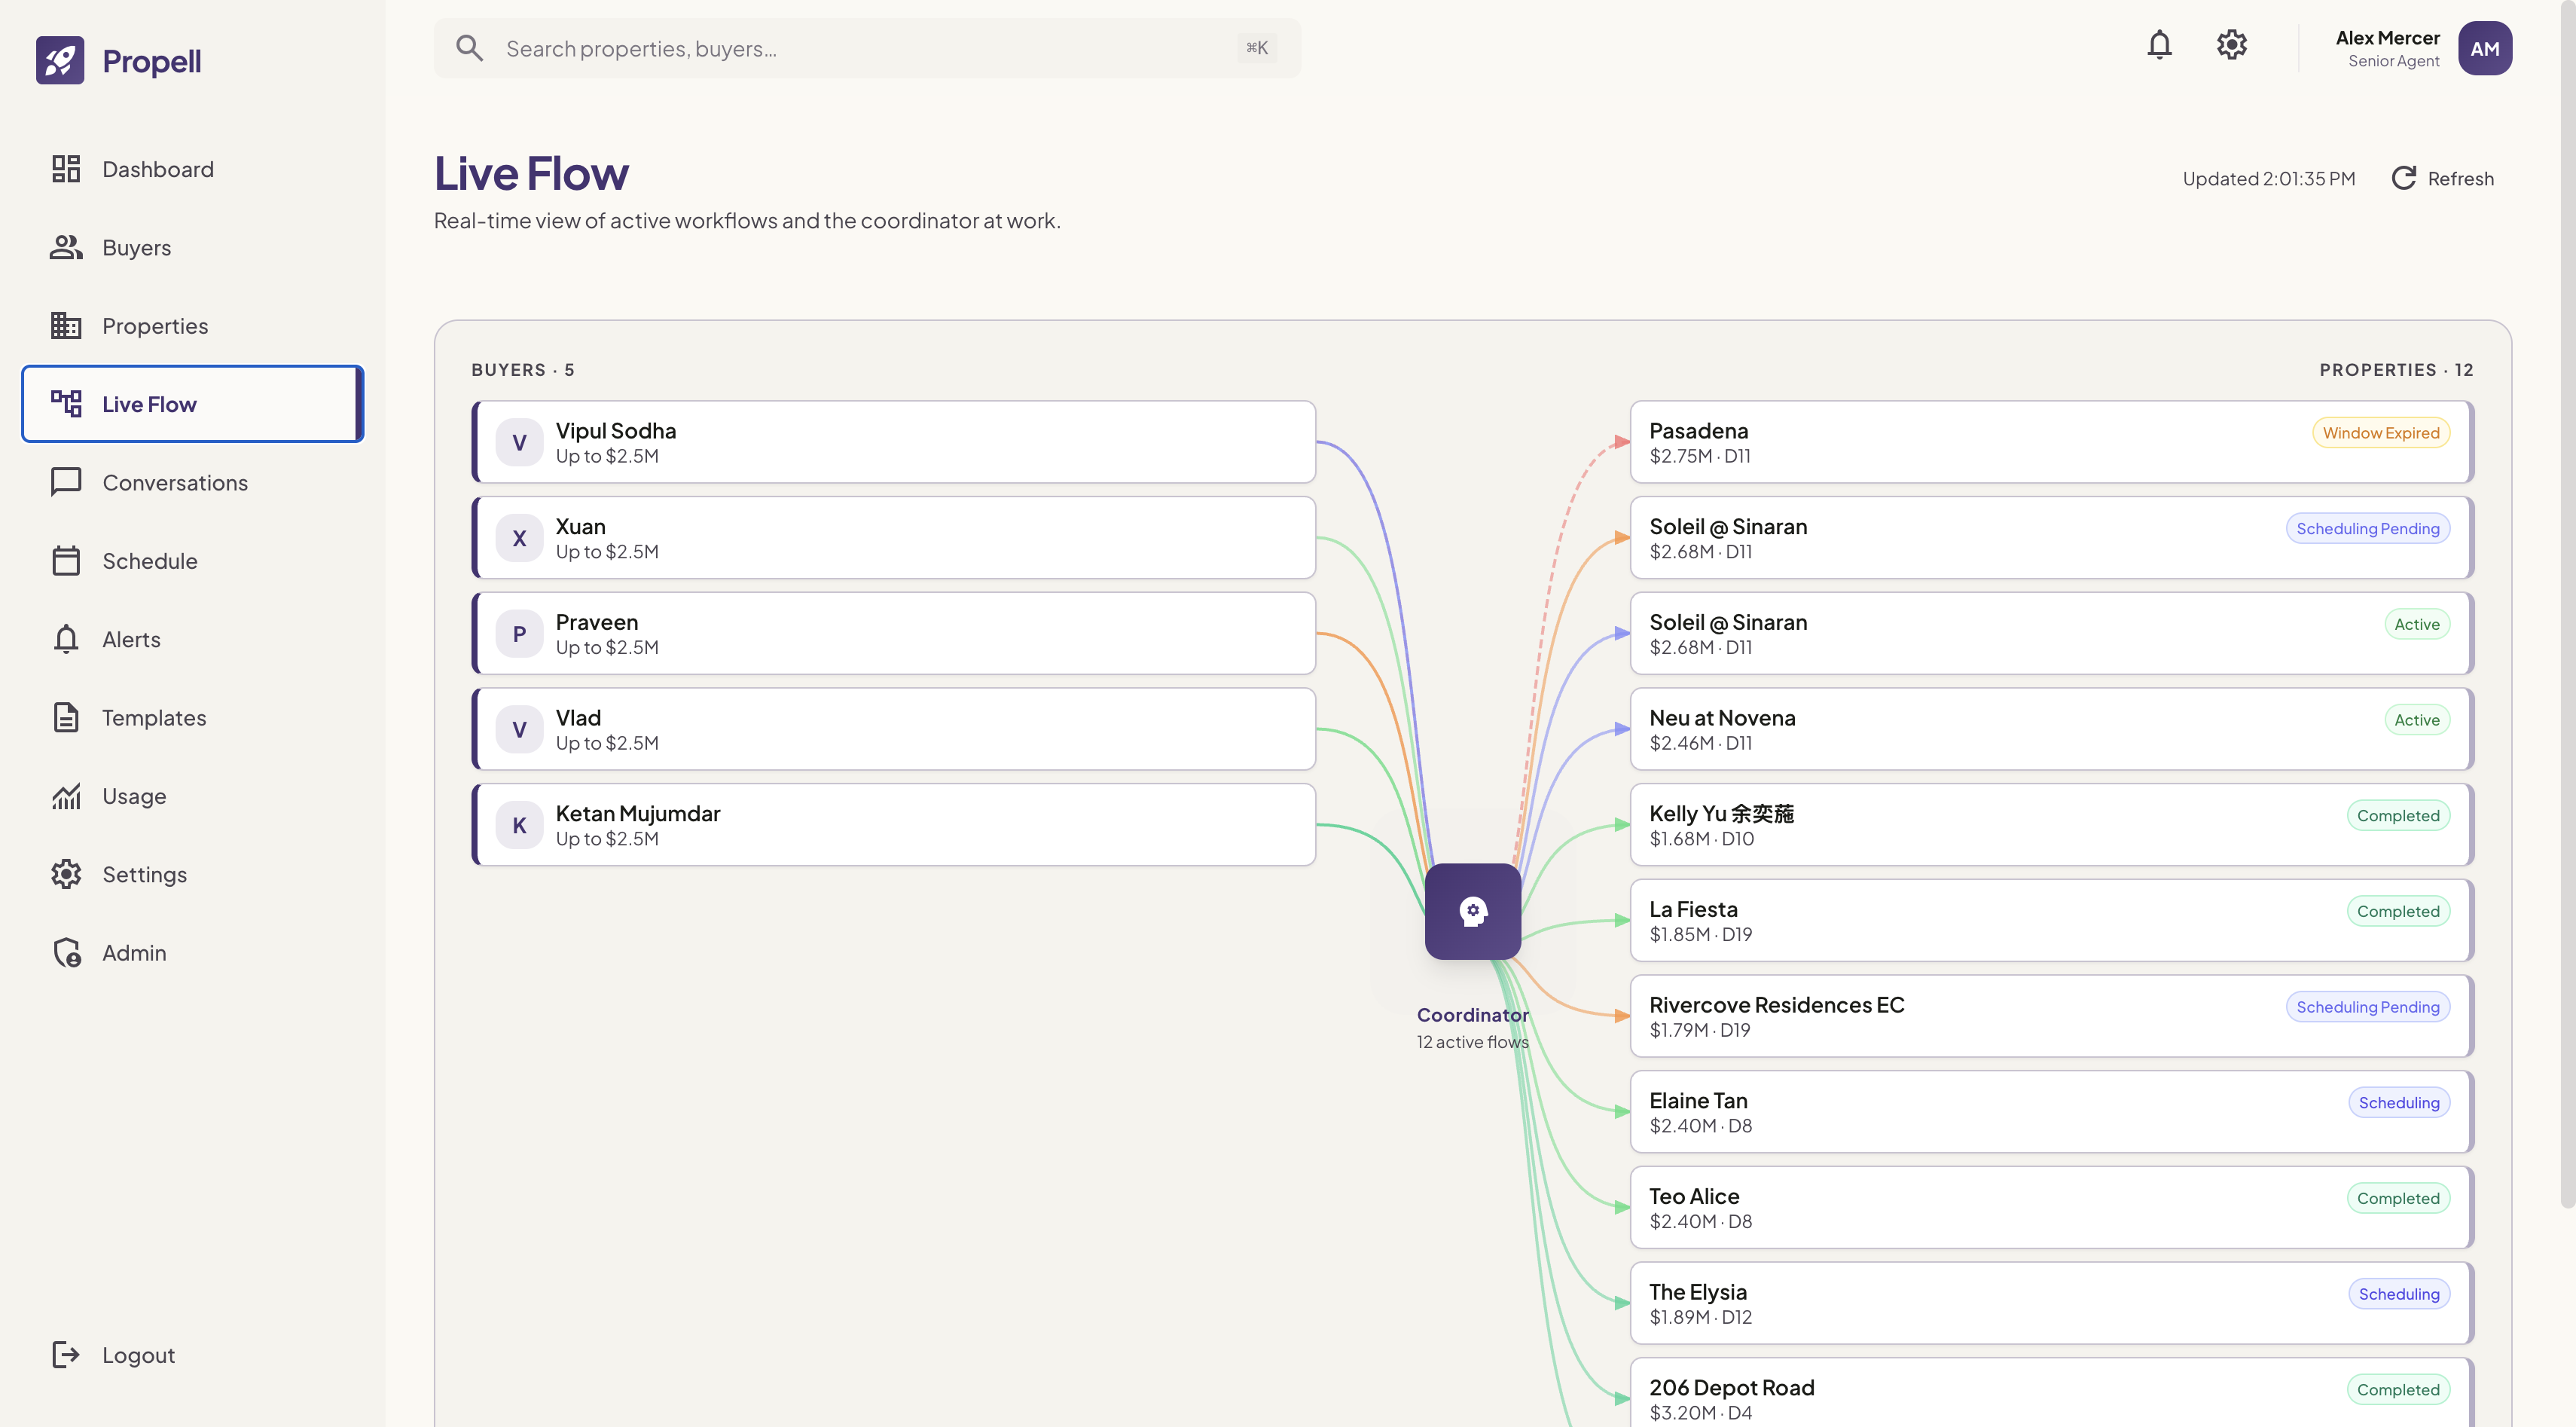Open Rivercove Residences EC card
Viewport: 2576px width, 1427px height.
click(2051, 1016)
